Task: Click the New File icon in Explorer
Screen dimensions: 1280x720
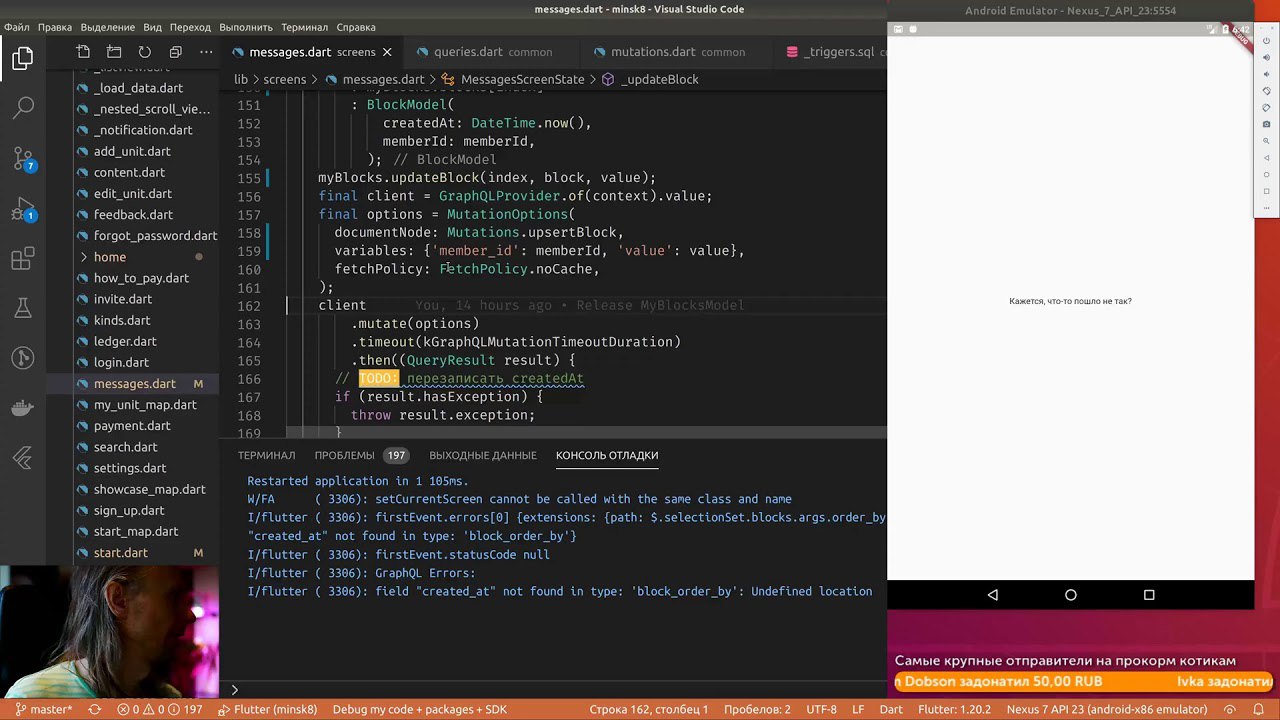Action: pos(83,52)
